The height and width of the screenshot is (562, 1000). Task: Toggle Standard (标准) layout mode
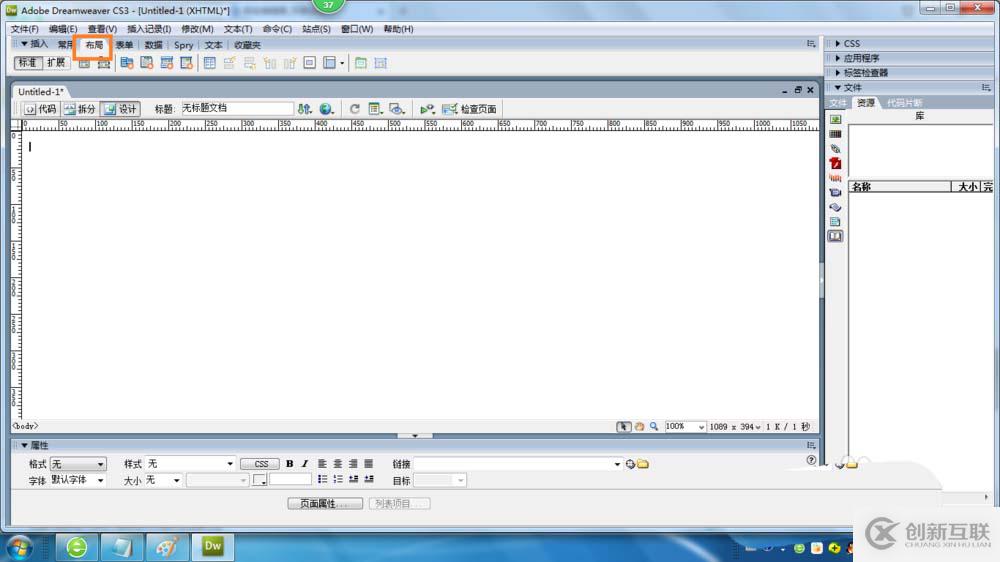point(28,63)
